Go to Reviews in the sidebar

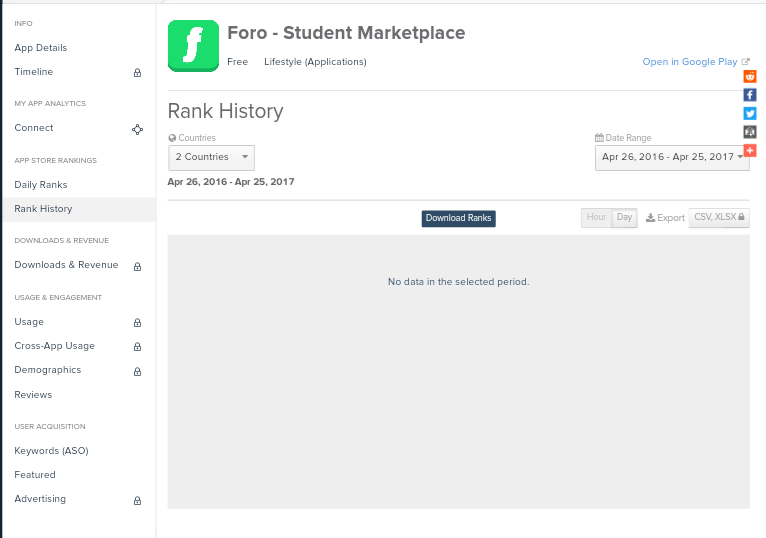click(x=33, y=395)
